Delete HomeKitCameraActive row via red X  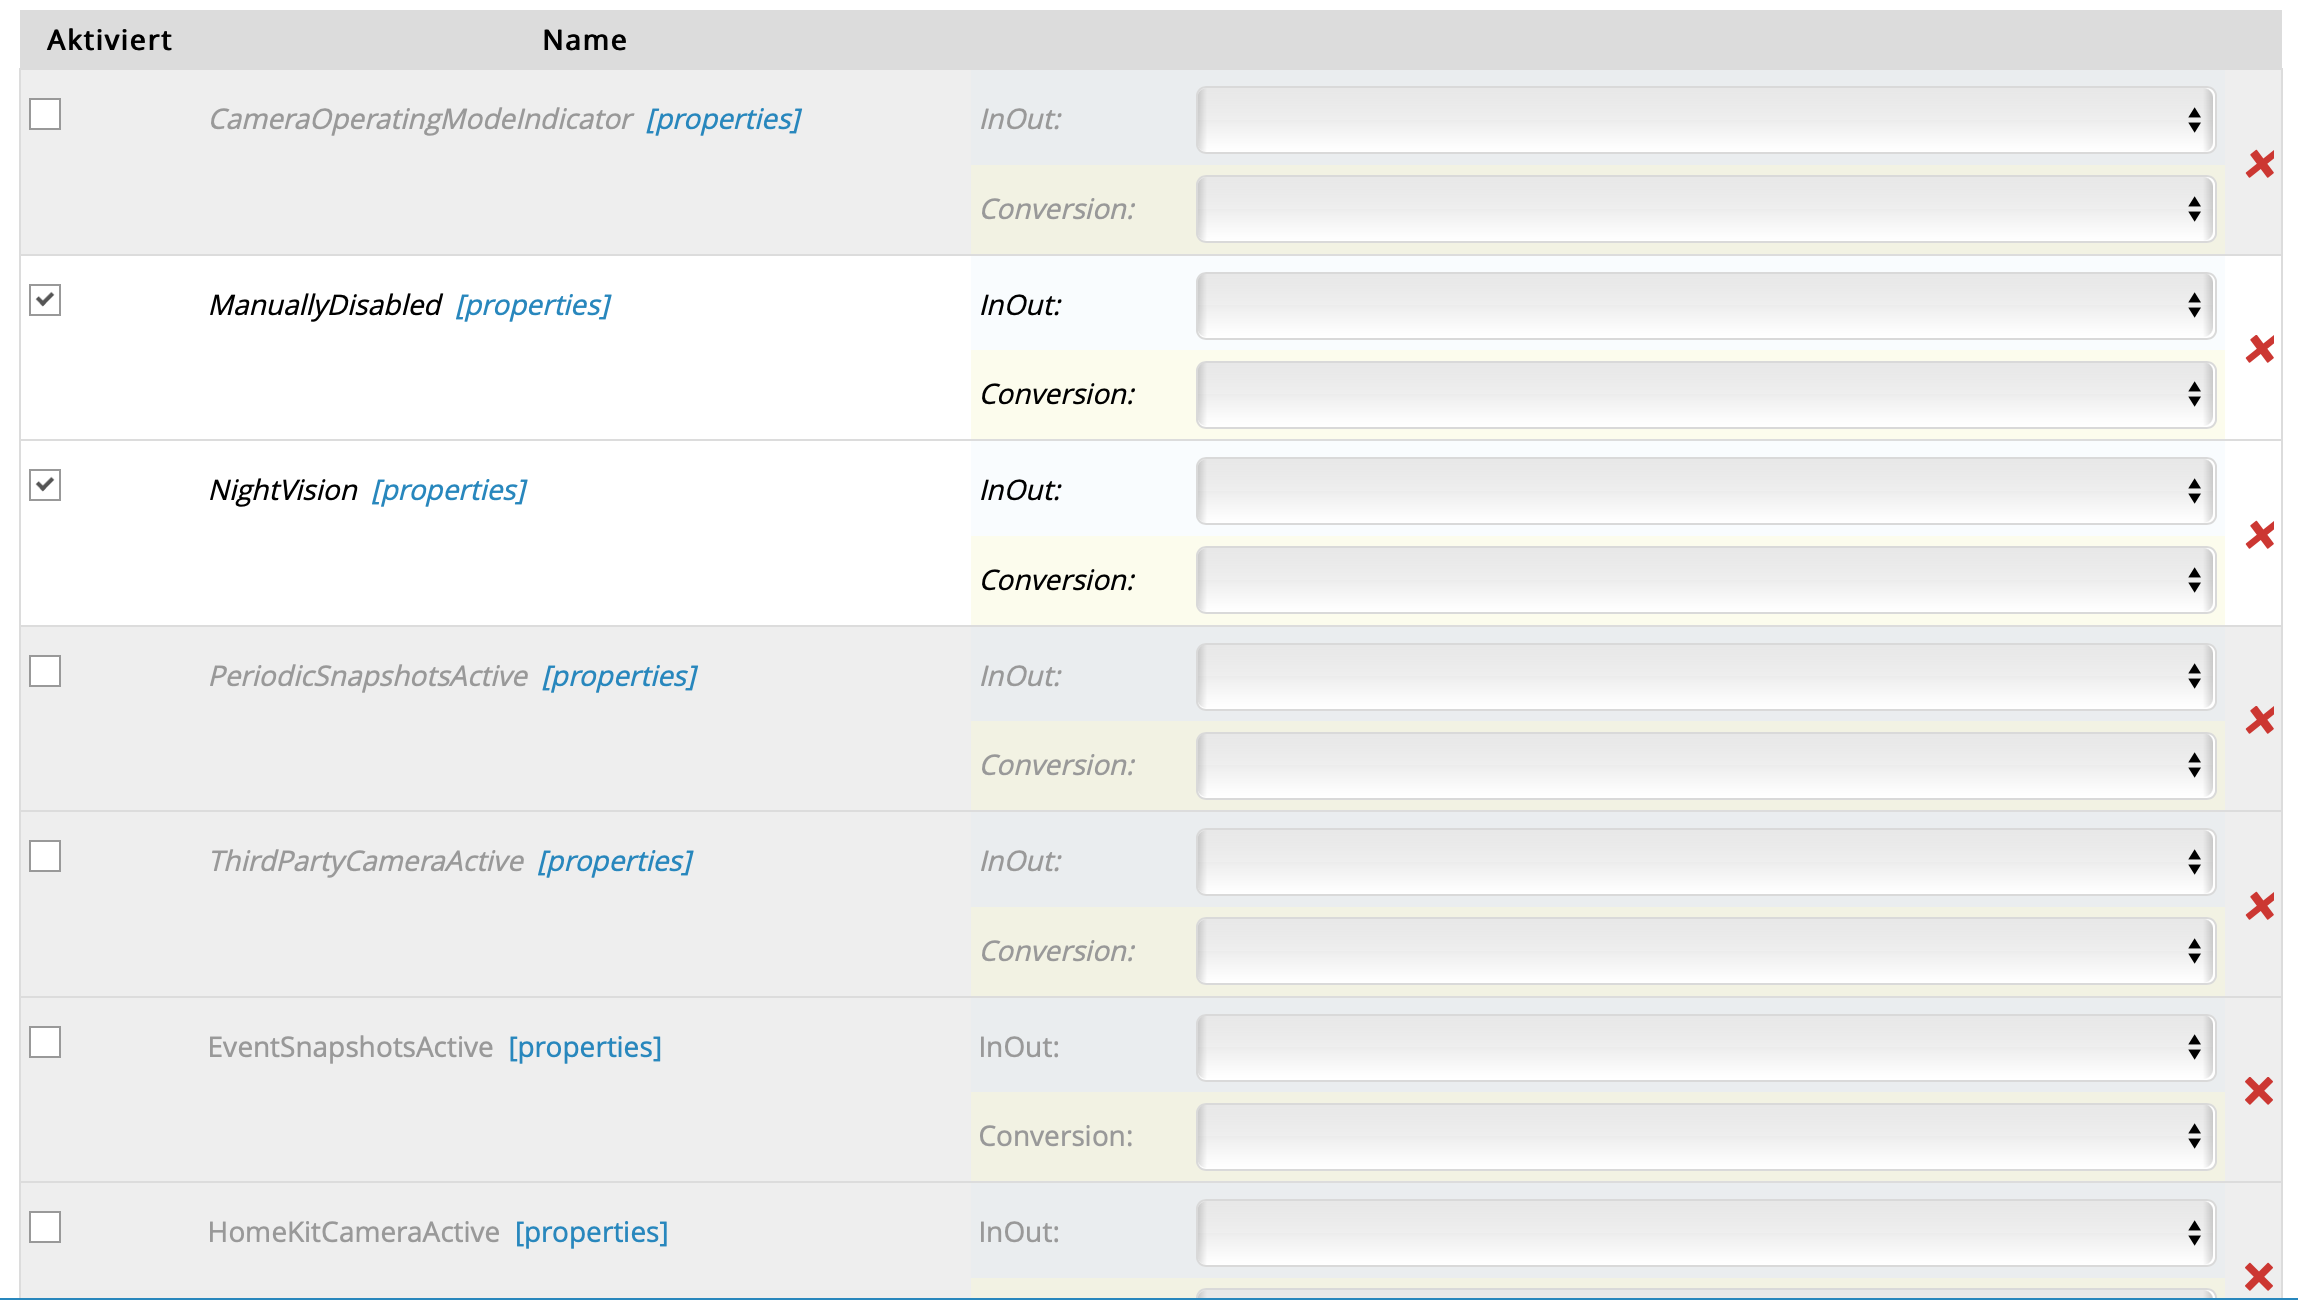(x=2259, y=1276)
